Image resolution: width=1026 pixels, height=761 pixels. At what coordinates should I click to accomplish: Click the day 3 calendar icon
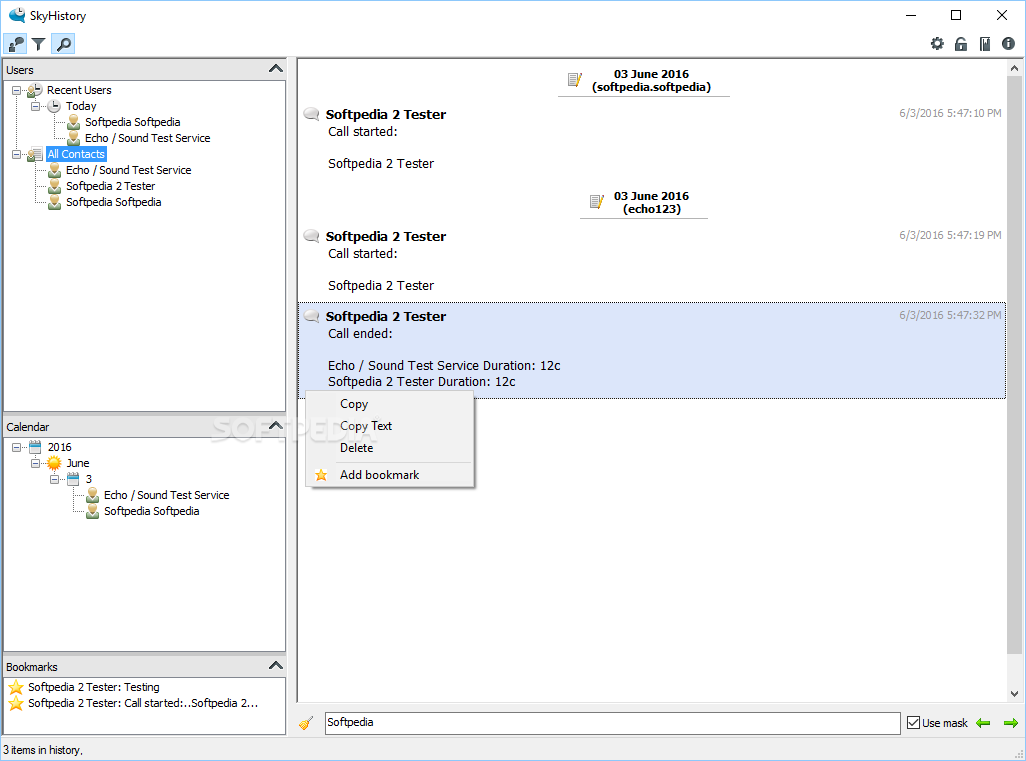[73, 479]
